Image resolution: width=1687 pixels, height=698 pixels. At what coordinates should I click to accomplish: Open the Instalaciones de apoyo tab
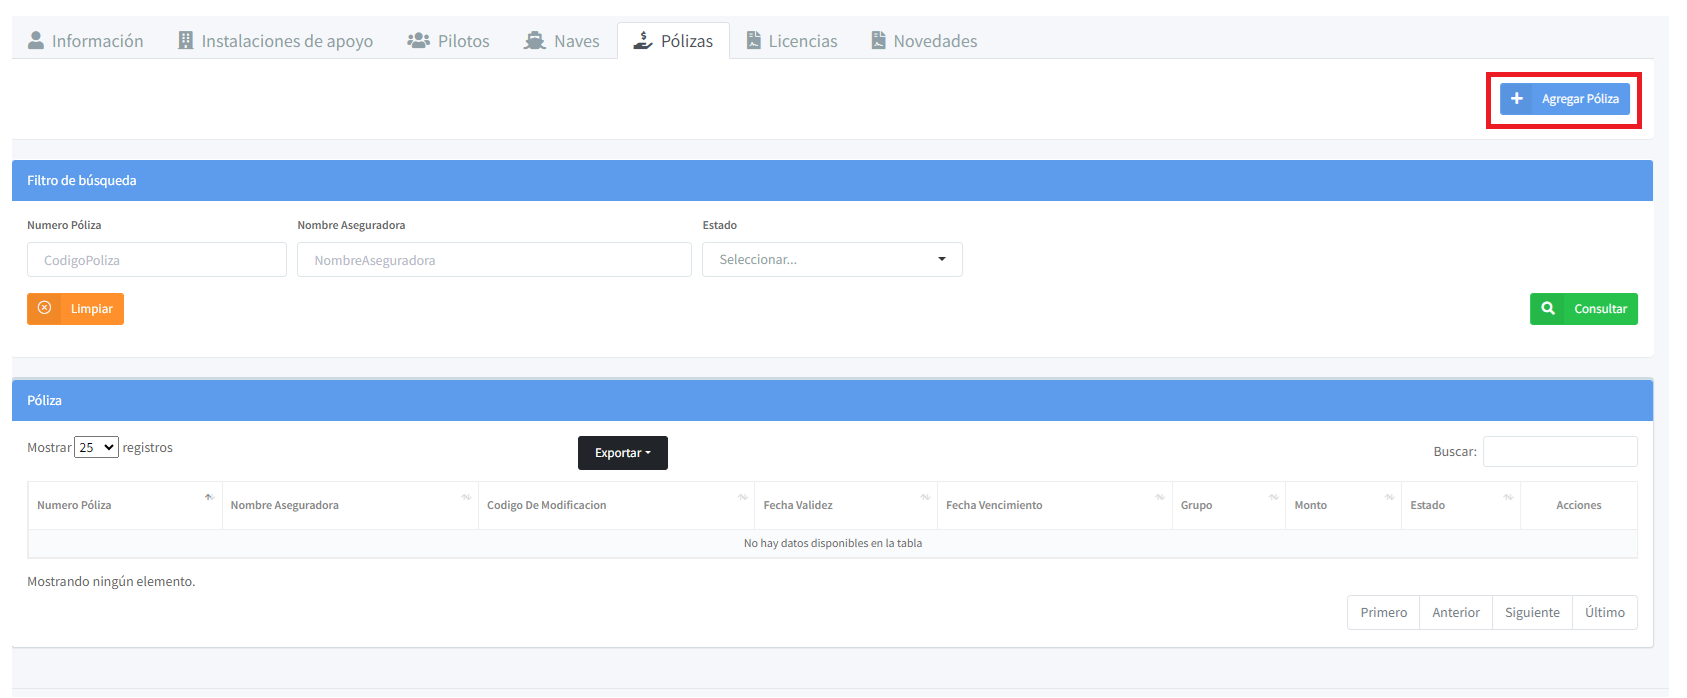(x=275, y=41)
